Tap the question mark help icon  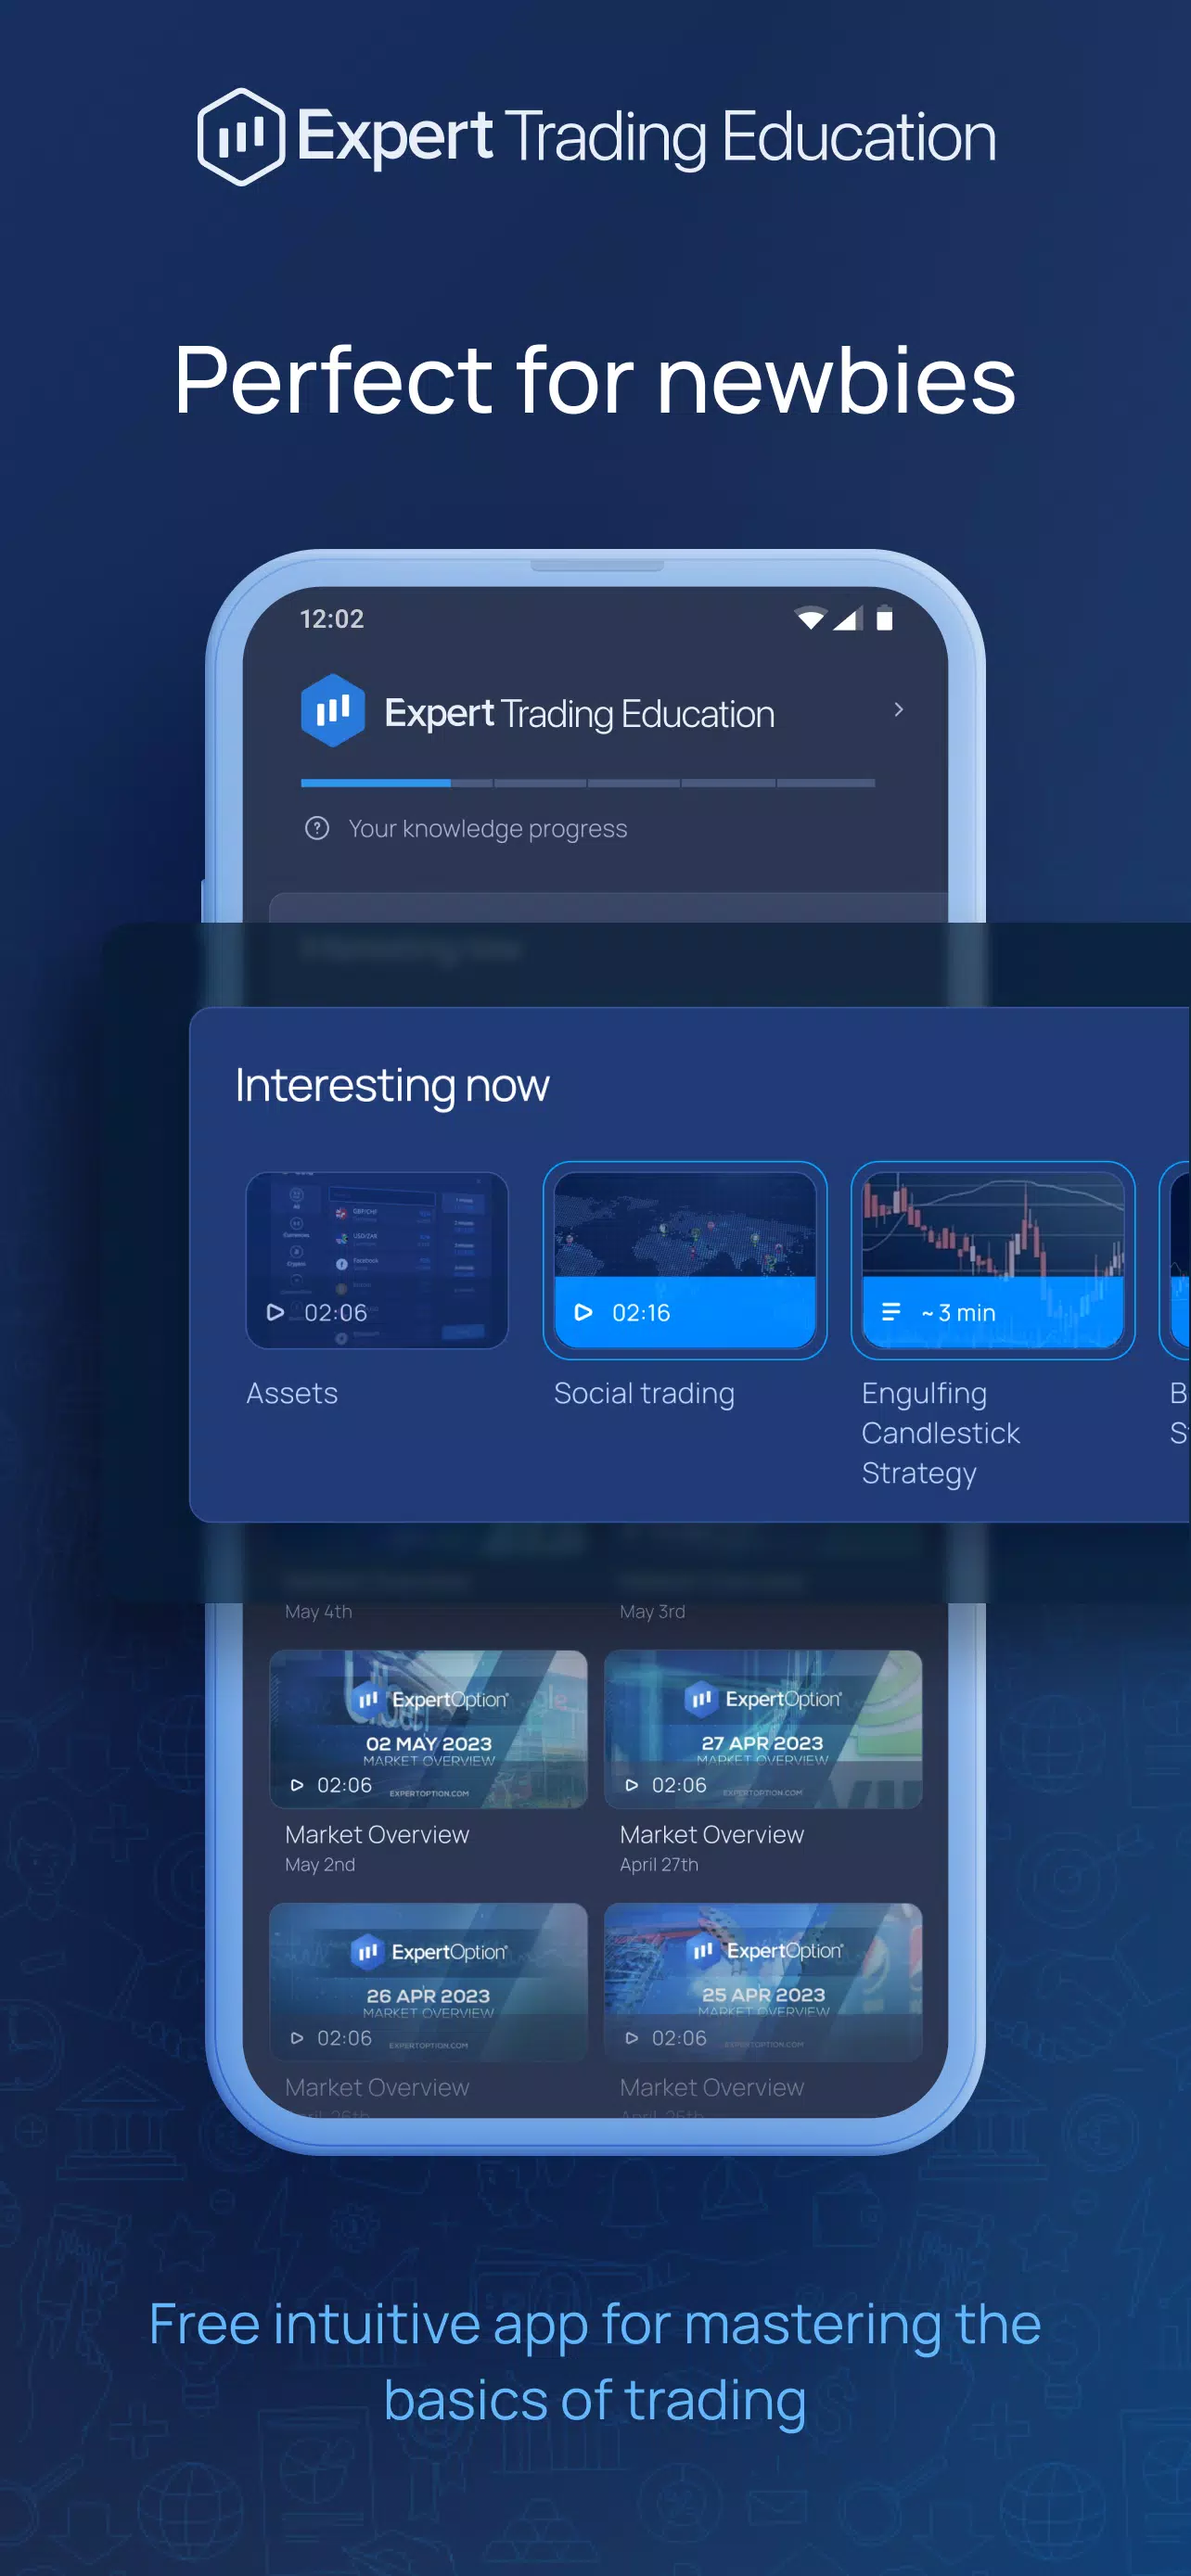click(316, 828)
